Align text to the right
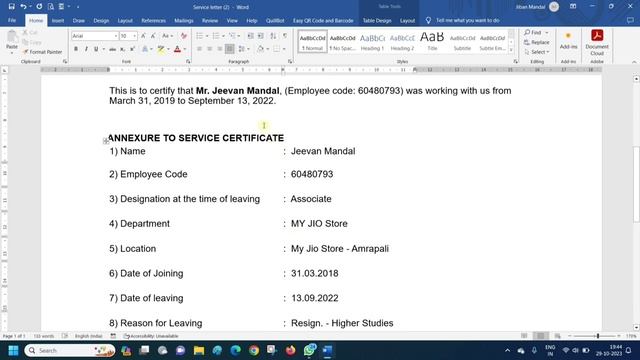The height and width of the screenshot is (360, 640). tap(220, 49)
